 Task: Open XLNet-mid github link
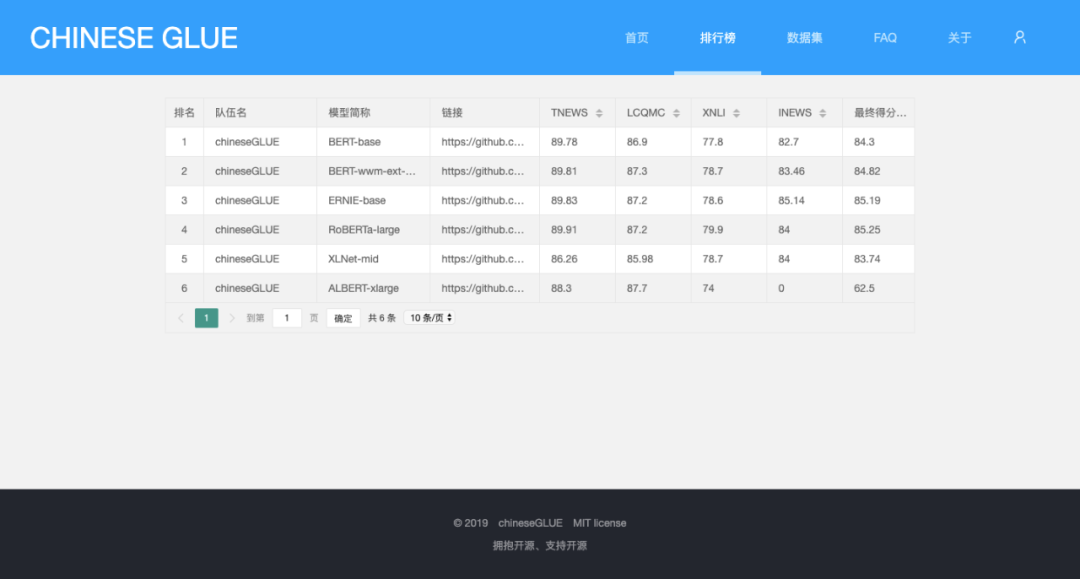click(483, 259)
